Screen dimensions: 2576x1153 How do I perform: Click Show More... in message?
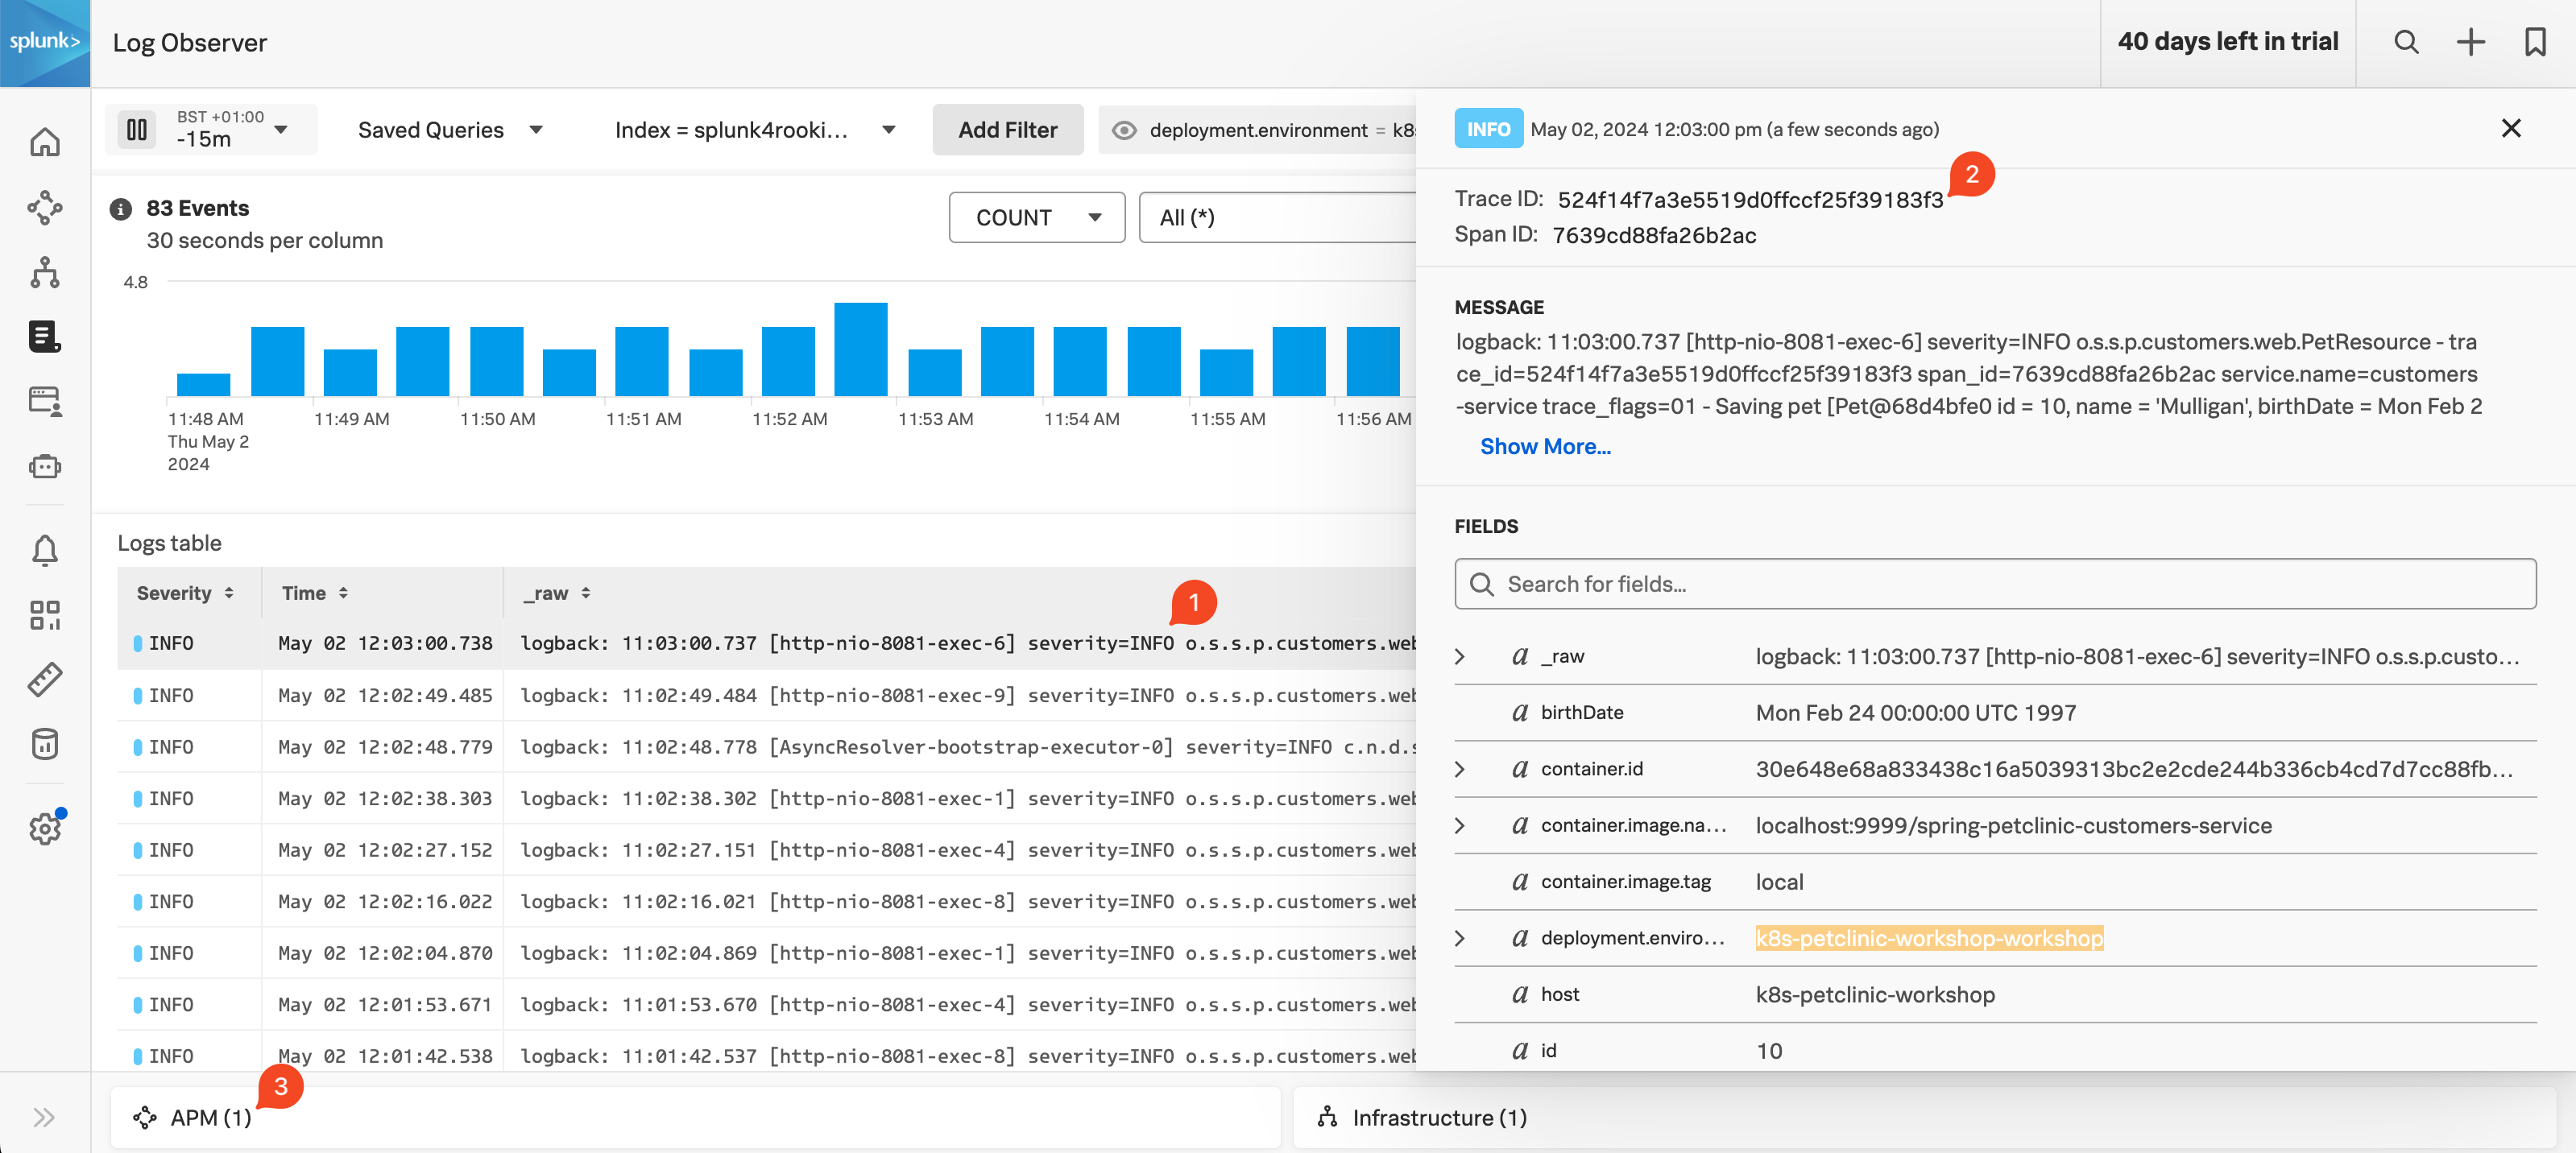pyautogui.click(x=1545, y=446)
